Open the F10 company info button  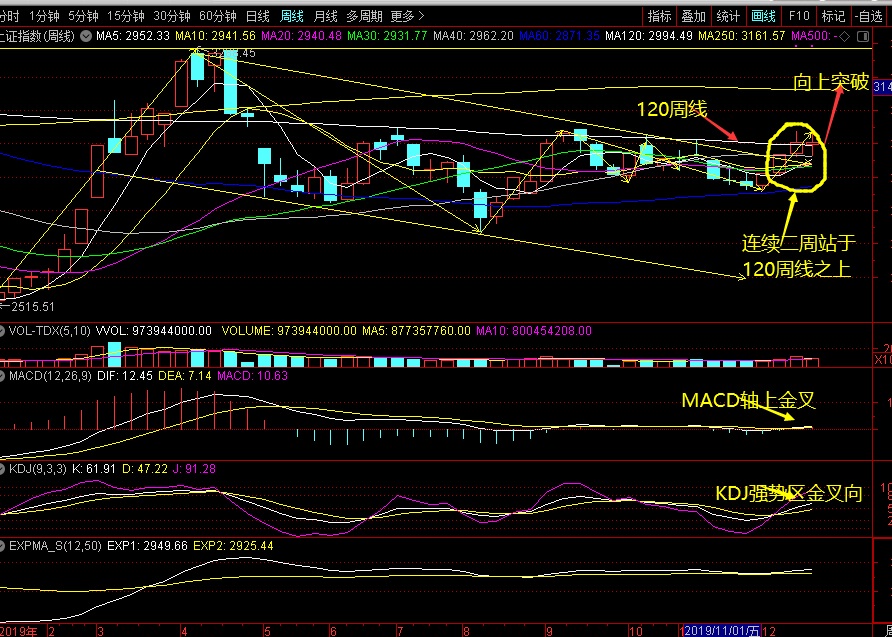click(799, 16)
